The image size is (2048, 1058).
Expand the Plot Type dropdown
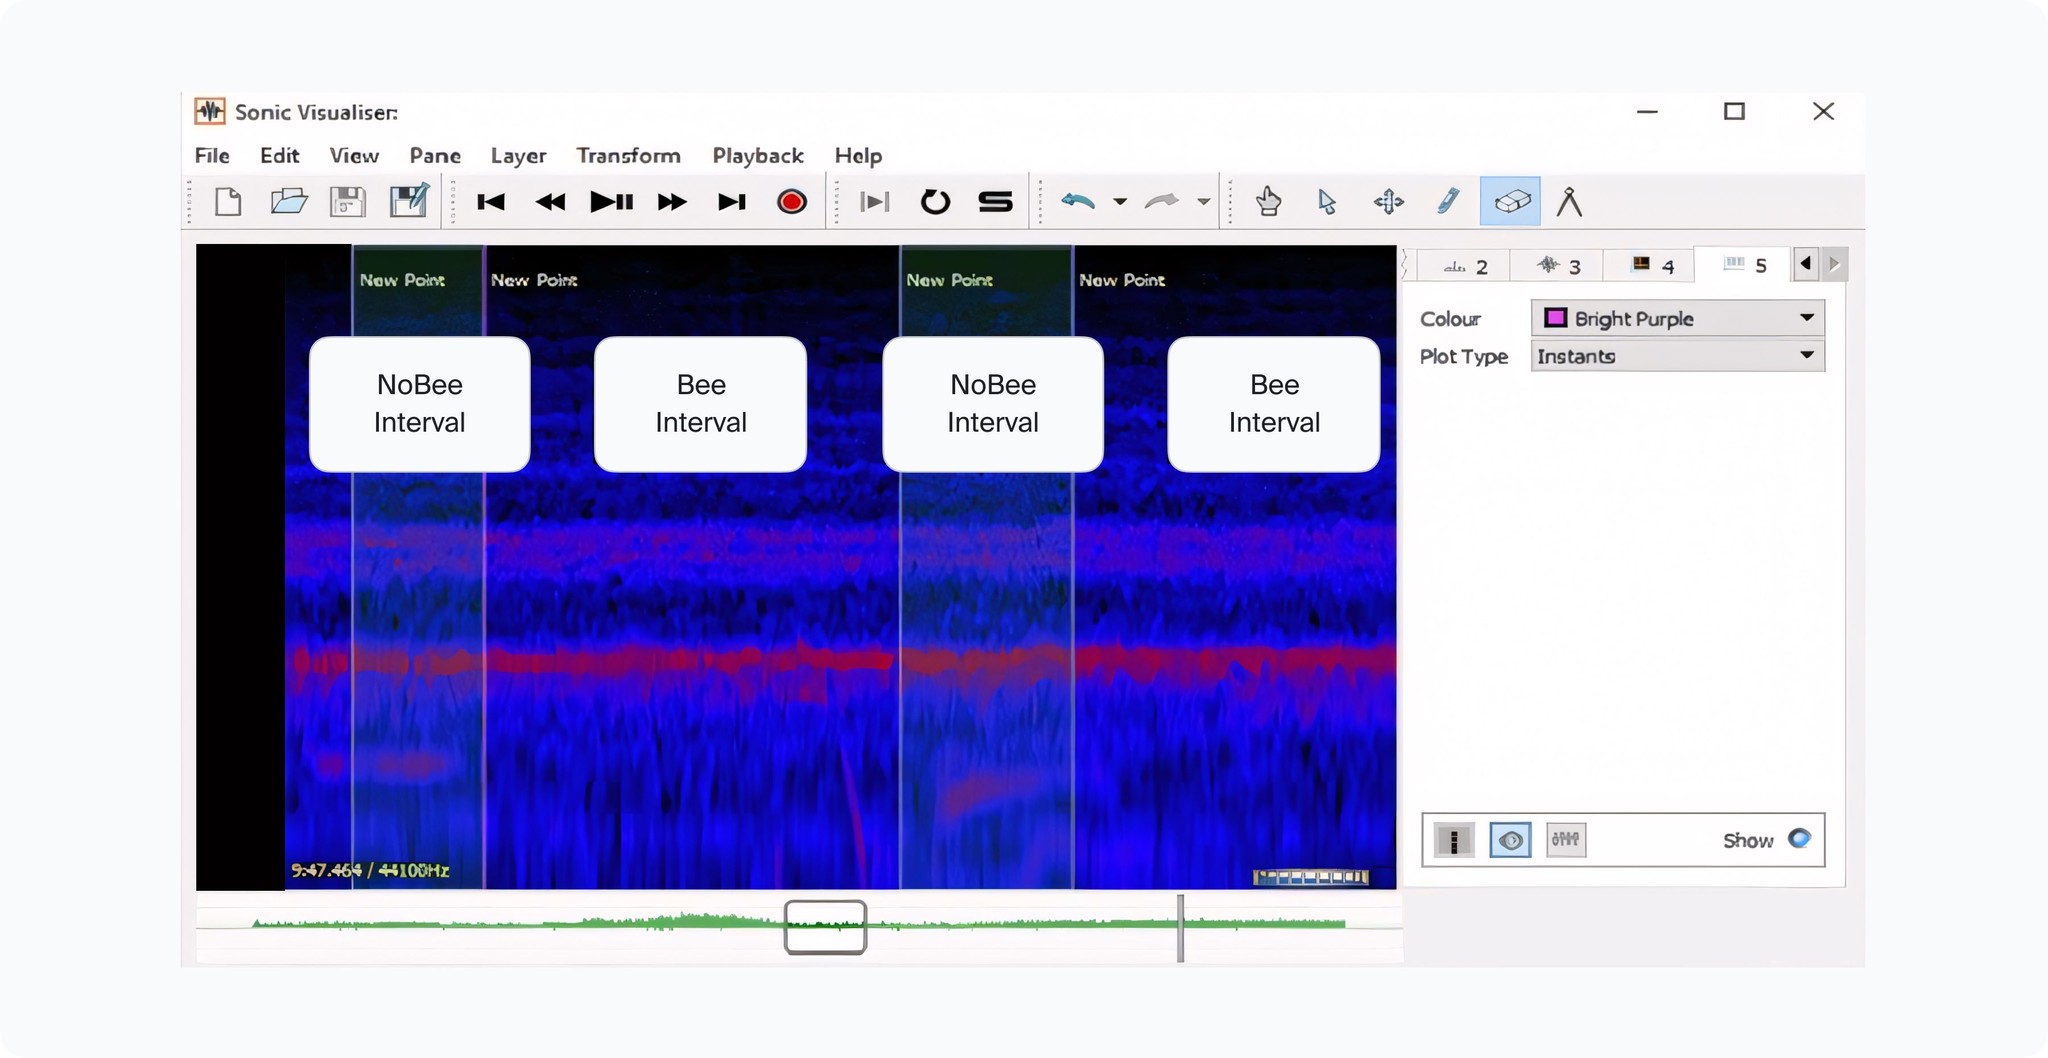[1677, 356]
